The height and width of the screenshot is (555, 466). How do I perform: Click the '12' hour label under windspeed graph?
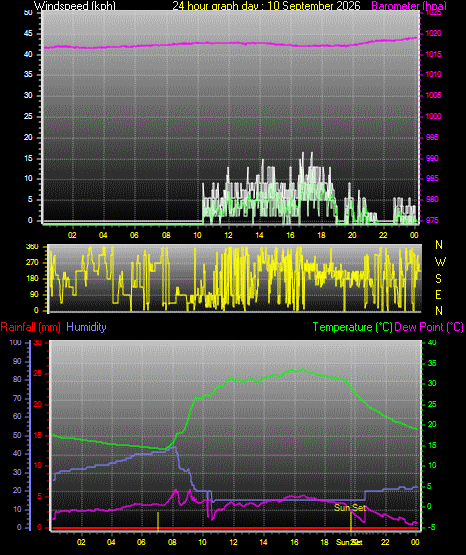tap(229, 235)
